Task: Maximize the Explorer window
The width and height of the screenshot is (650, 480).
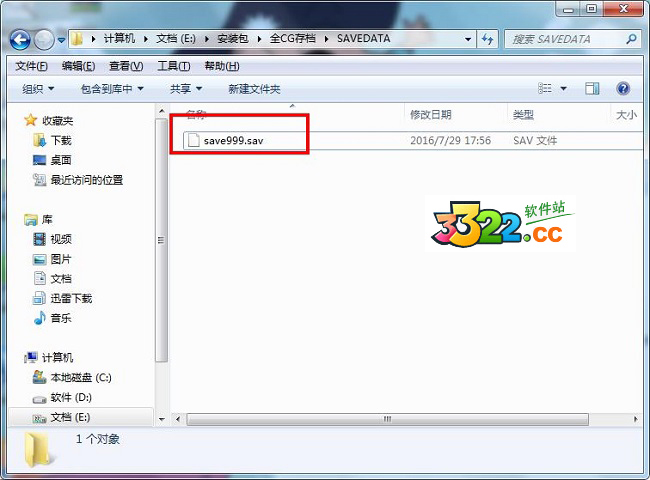Action: 592,8
